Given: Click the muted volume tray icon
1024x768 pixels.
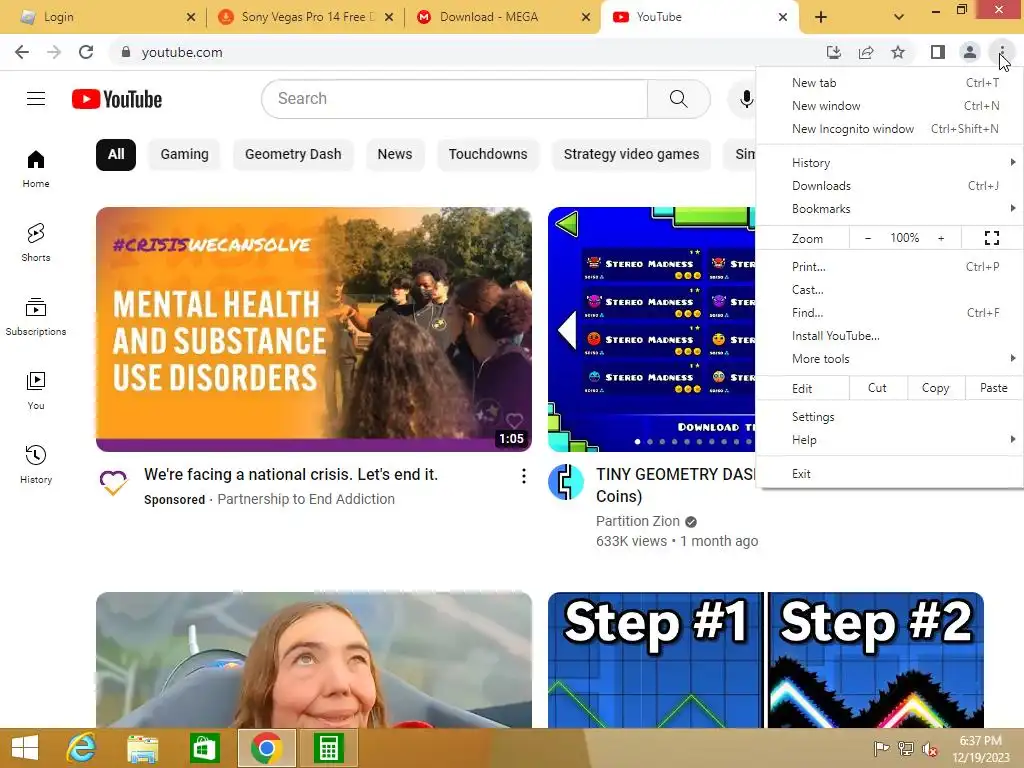Looking at the screenshot, I should [929, 749].
